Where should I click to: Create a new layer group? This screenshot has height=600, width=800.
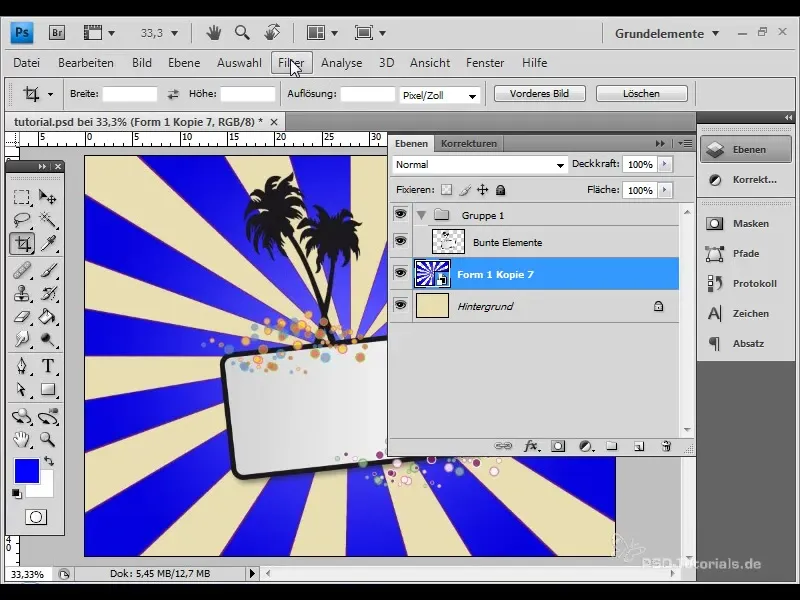pos(611,446)
